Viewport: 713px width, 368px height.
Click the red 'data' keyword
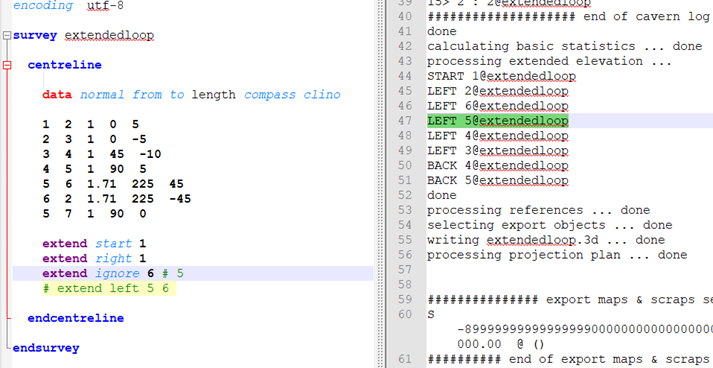[x=57, y=95]
